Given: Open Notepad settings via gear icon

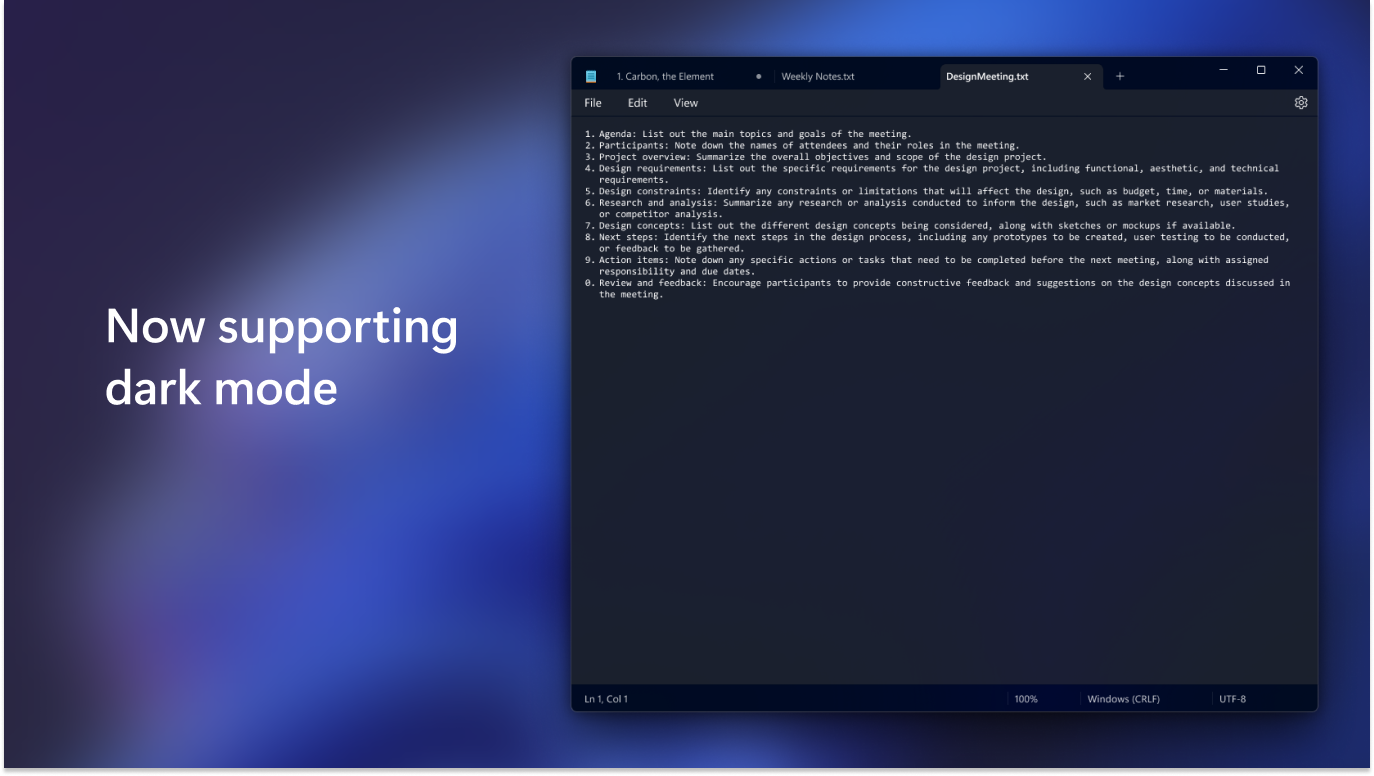Looking at the screenshot, I should pos(1300,102).
